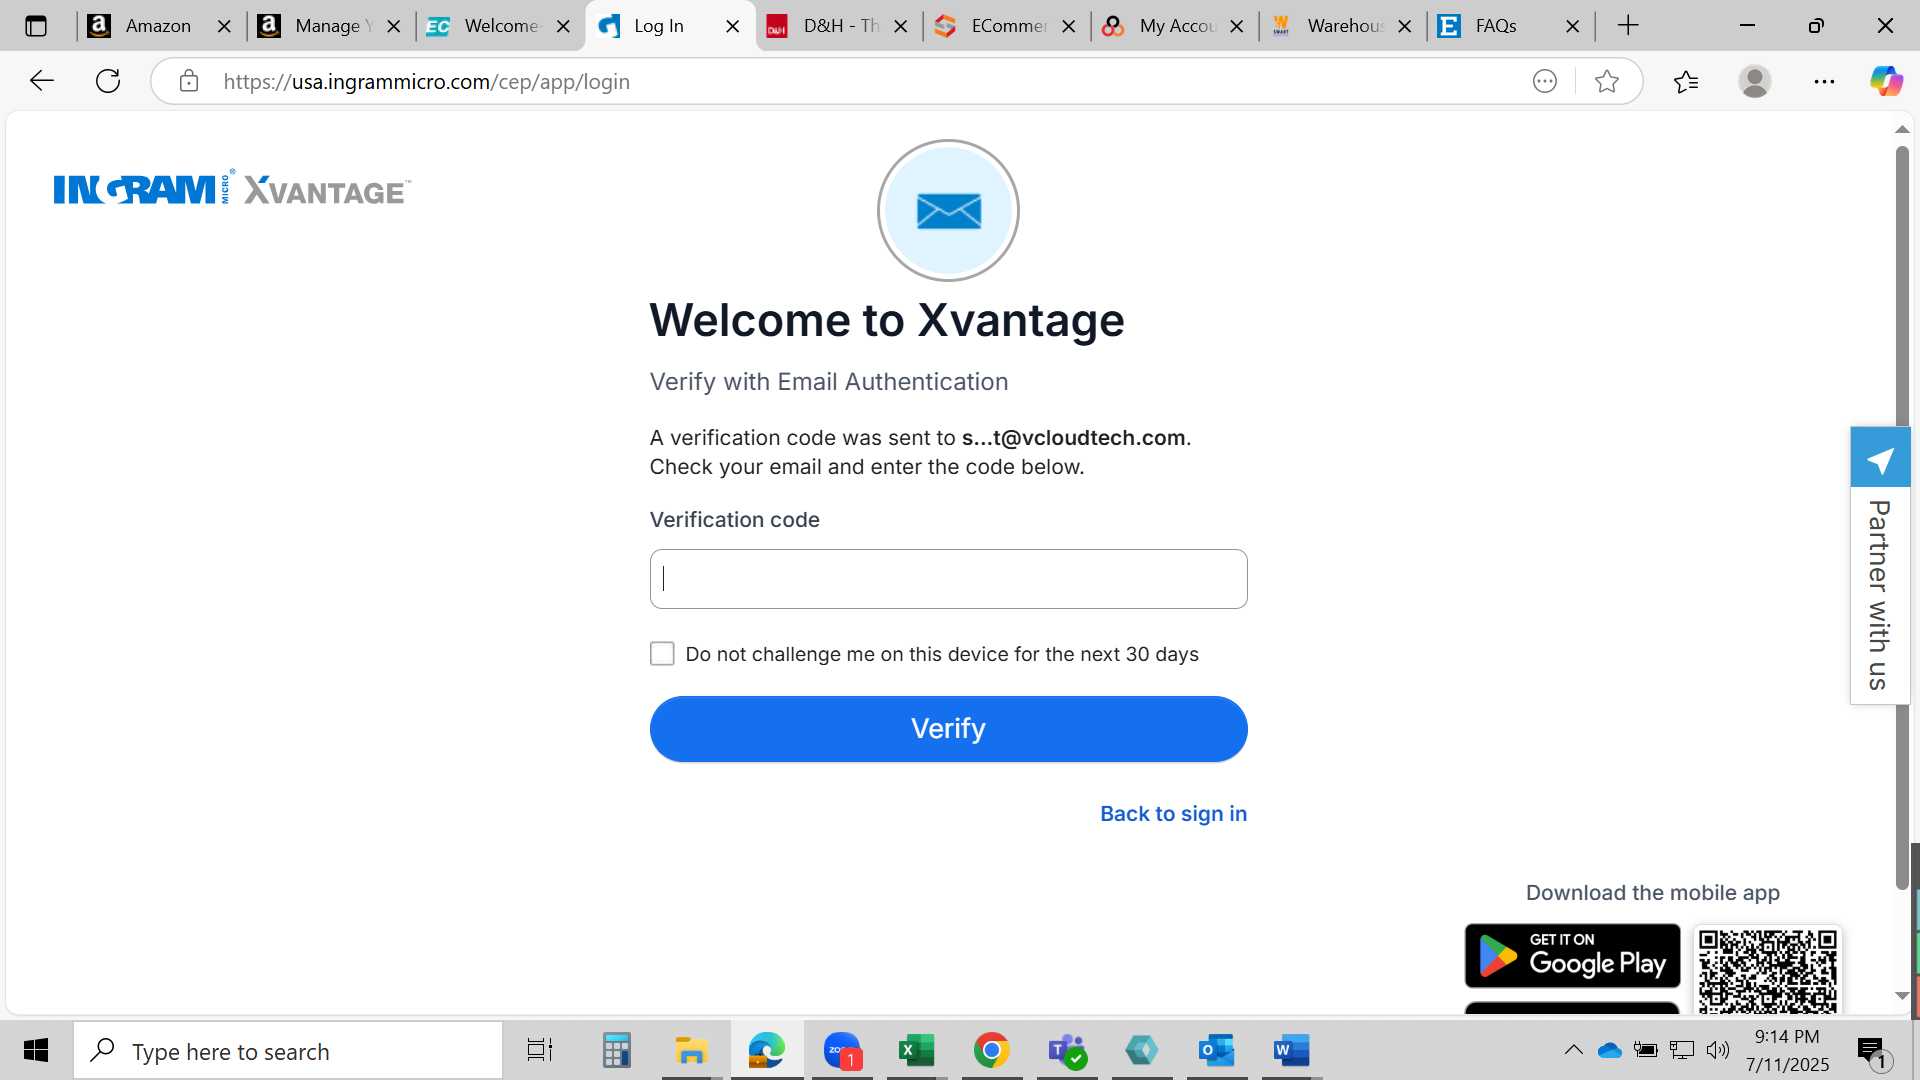
Task: Check Do not challenge me for 30 days
Action: tap(662, 654)
